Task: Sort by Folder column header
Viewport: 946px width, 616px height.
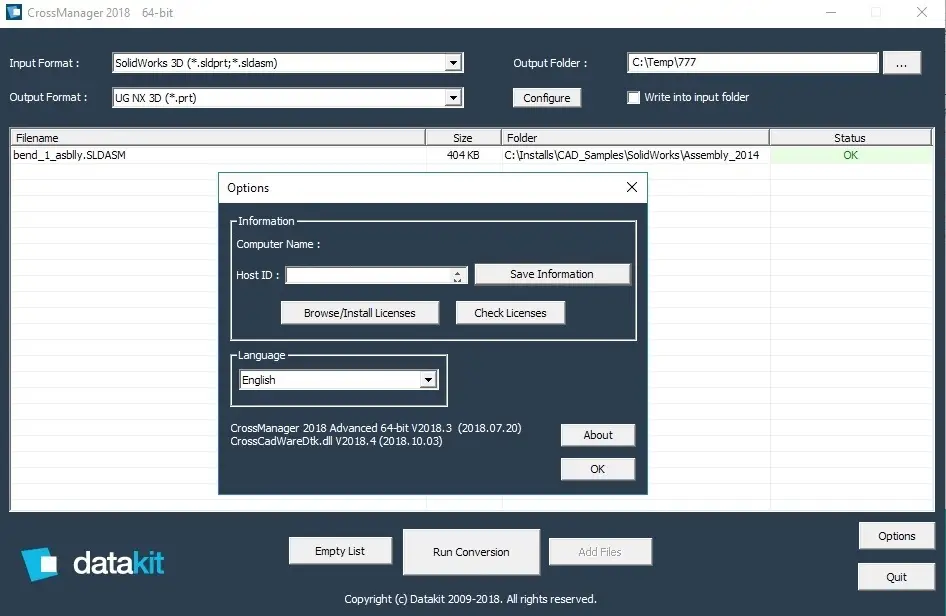Action: click(x=635, y=138)
